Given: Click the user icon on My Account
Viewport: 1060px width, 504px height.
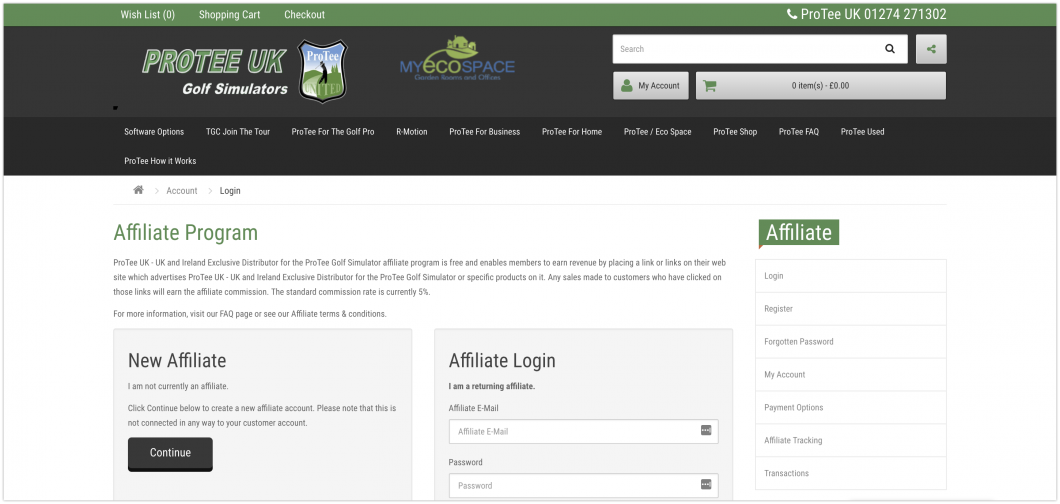Looking at the screenshot, I should (x=627, y=86).
